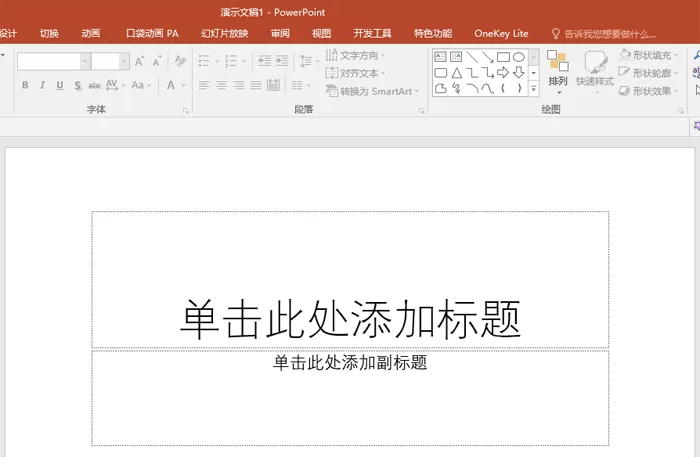Click the title placeholder 单击此处添加标题

pos(350,318)
